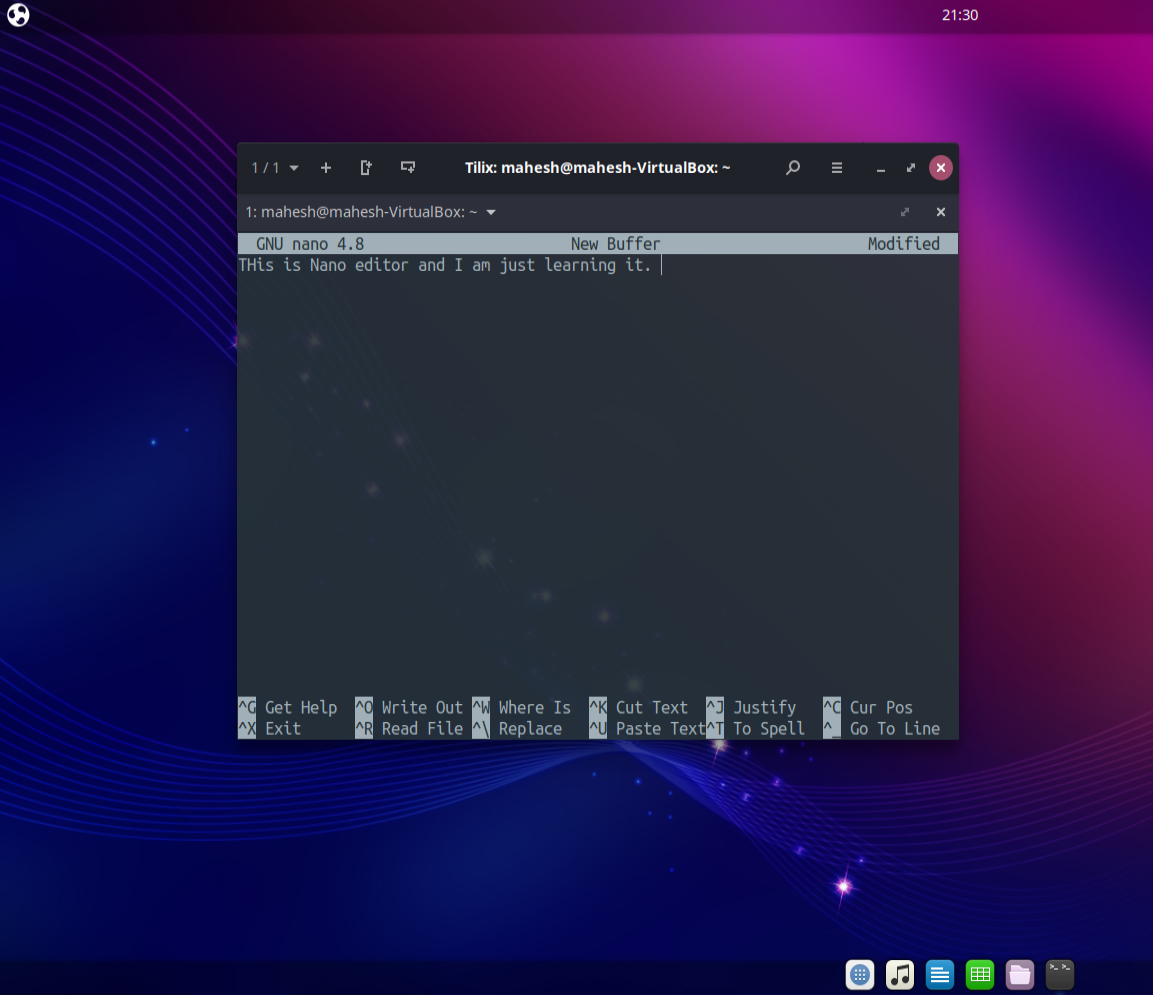Close the Tilix window with red button
The height and width of the screenshot is (995, 1153).
(x=940, y=168)
